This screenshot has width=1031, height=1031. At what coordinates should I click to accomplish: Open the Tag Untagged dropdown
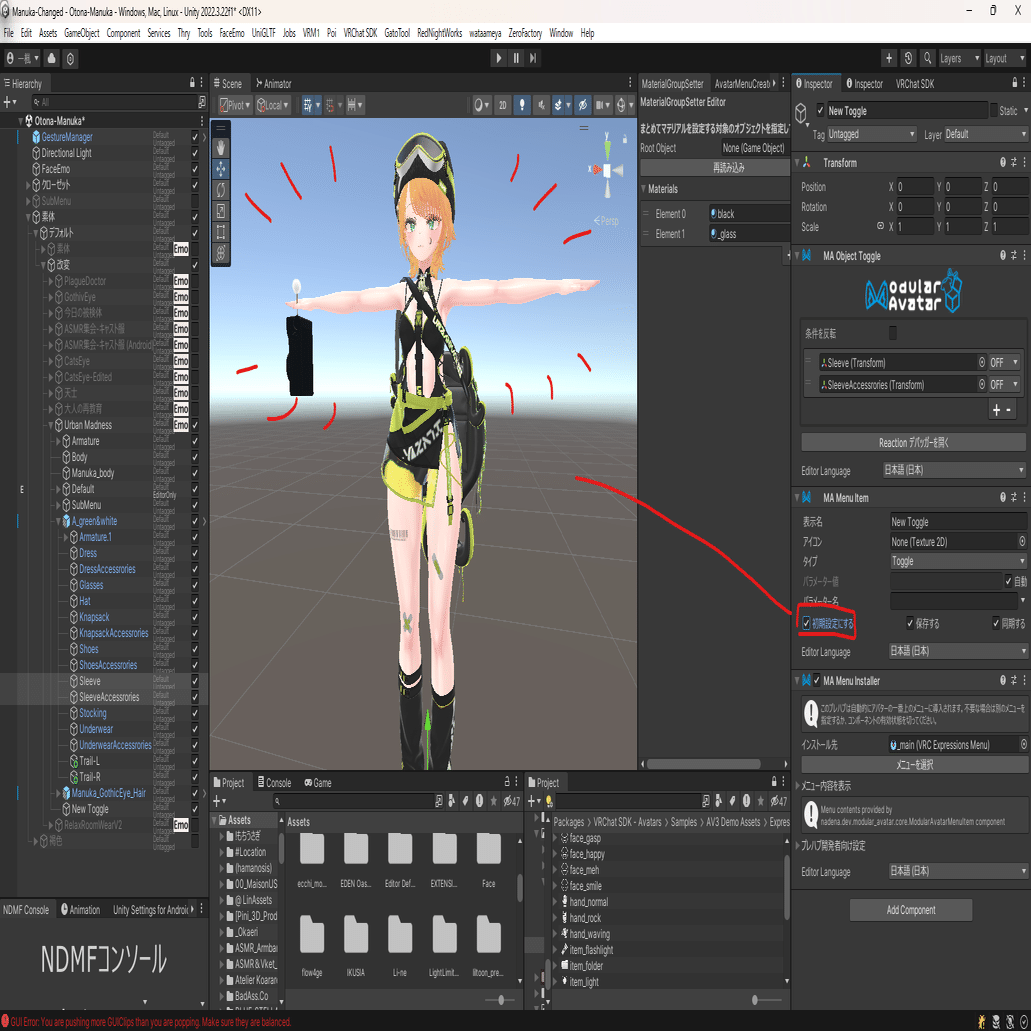(871, 134)
